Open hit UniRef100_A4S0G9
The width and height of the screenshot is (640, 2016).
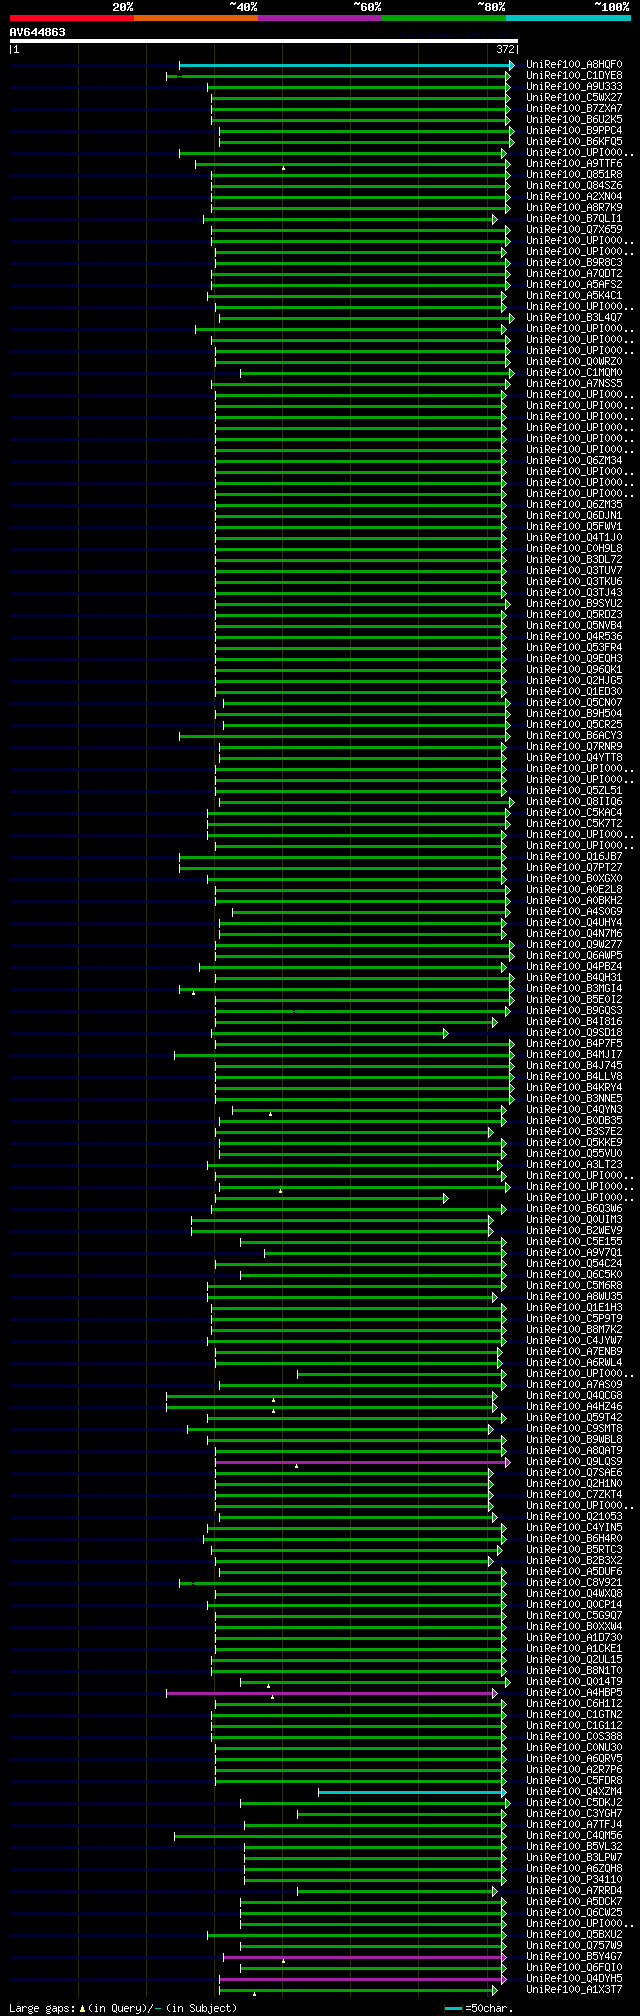coord(574,912)
